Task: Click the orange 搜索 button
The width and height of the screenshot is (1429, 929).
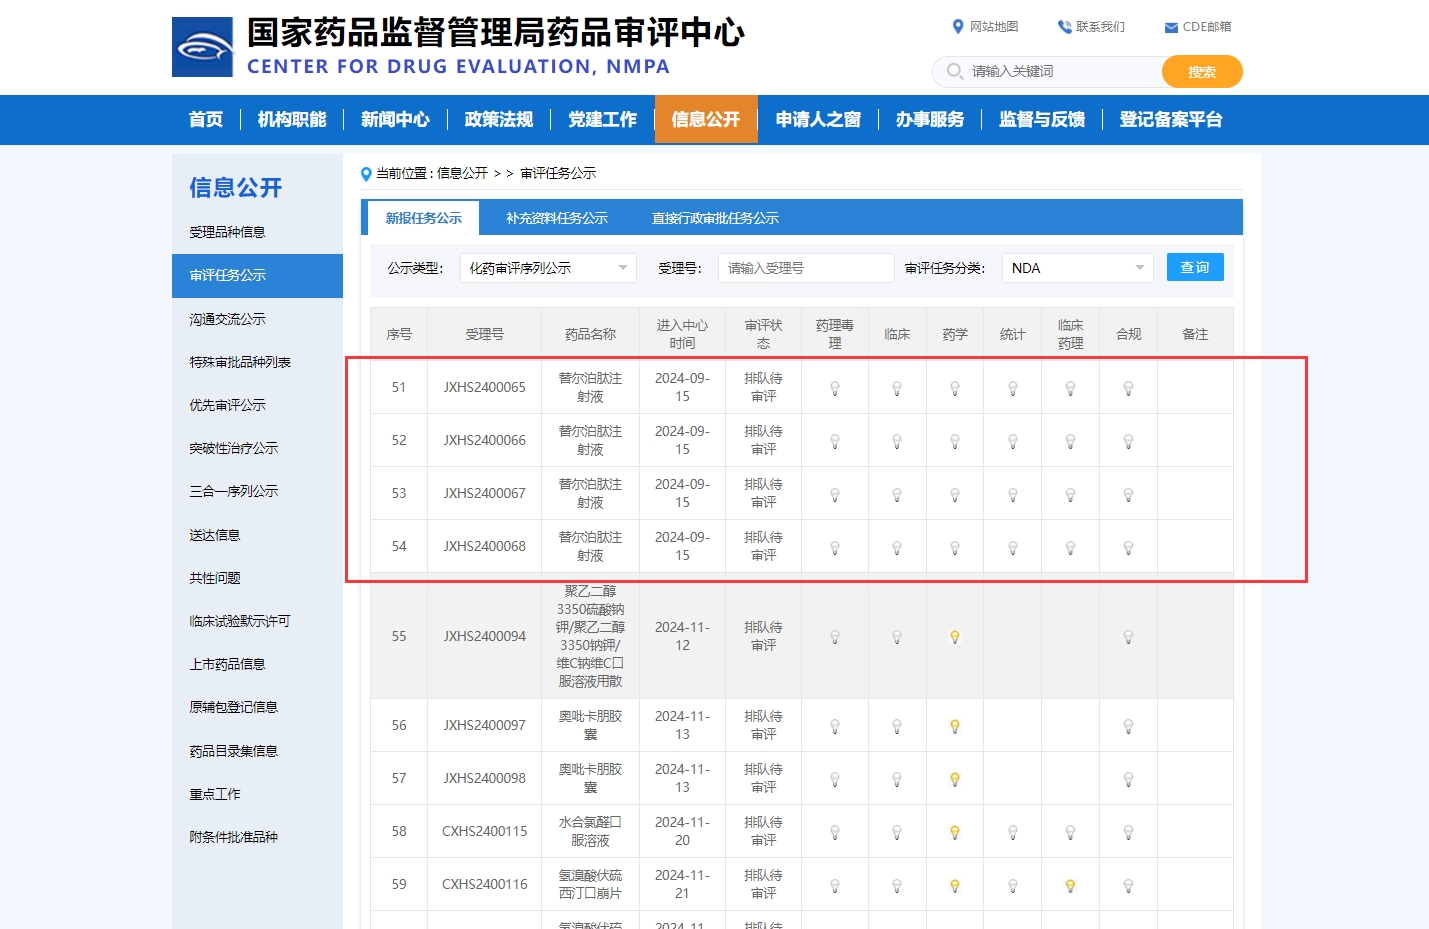Action: tap(1201, 72)
